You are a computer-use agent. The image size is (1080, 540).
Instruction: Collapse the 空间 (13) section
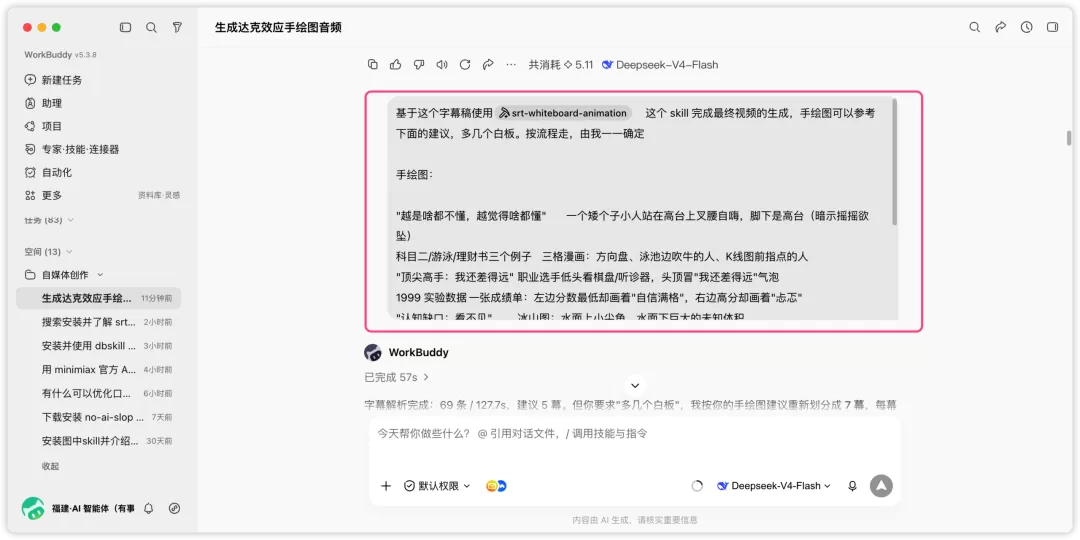pos(48,252)
